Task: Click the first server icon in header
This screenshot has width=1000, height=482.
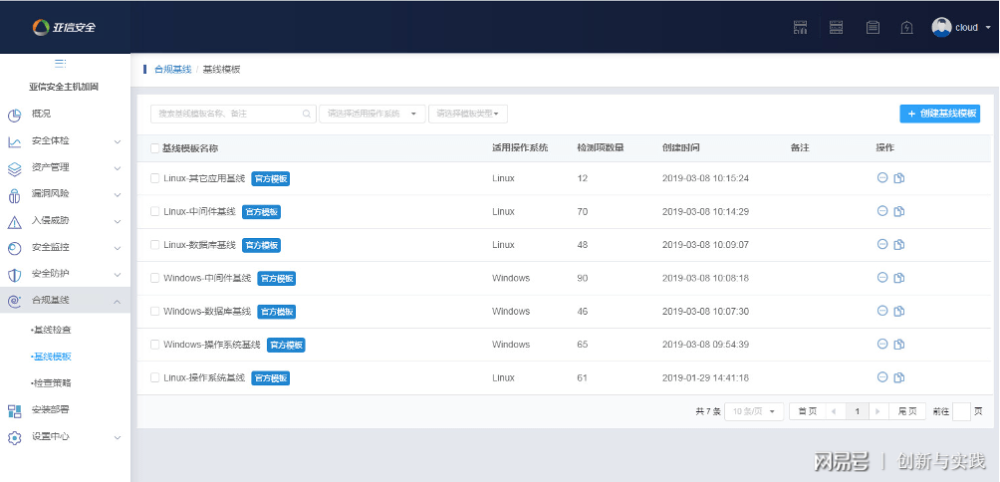Action: [x=800, y=28]
